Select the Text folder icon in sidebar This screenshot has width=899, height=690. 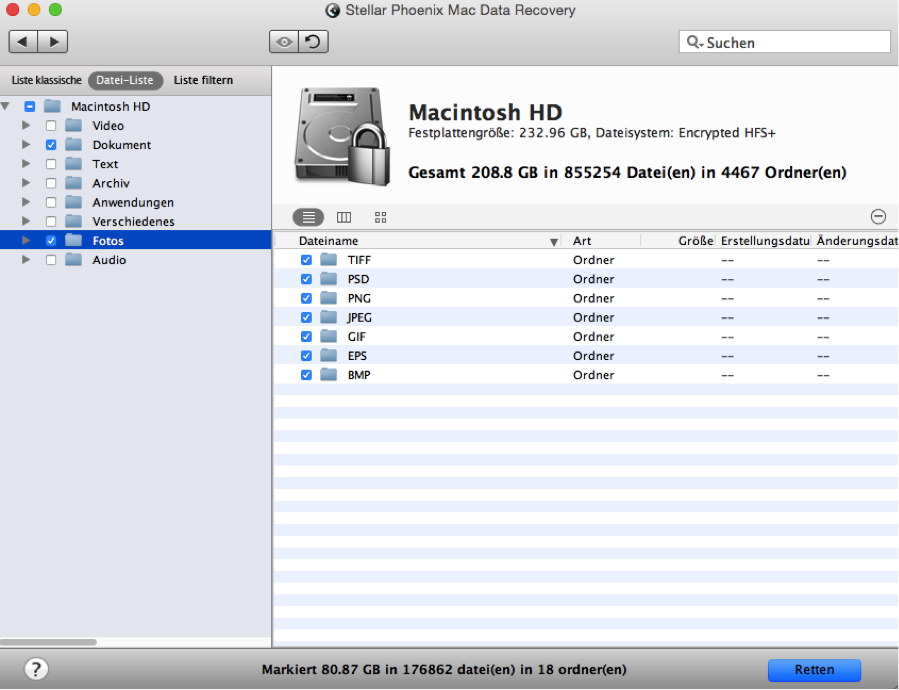click(73, 163)
